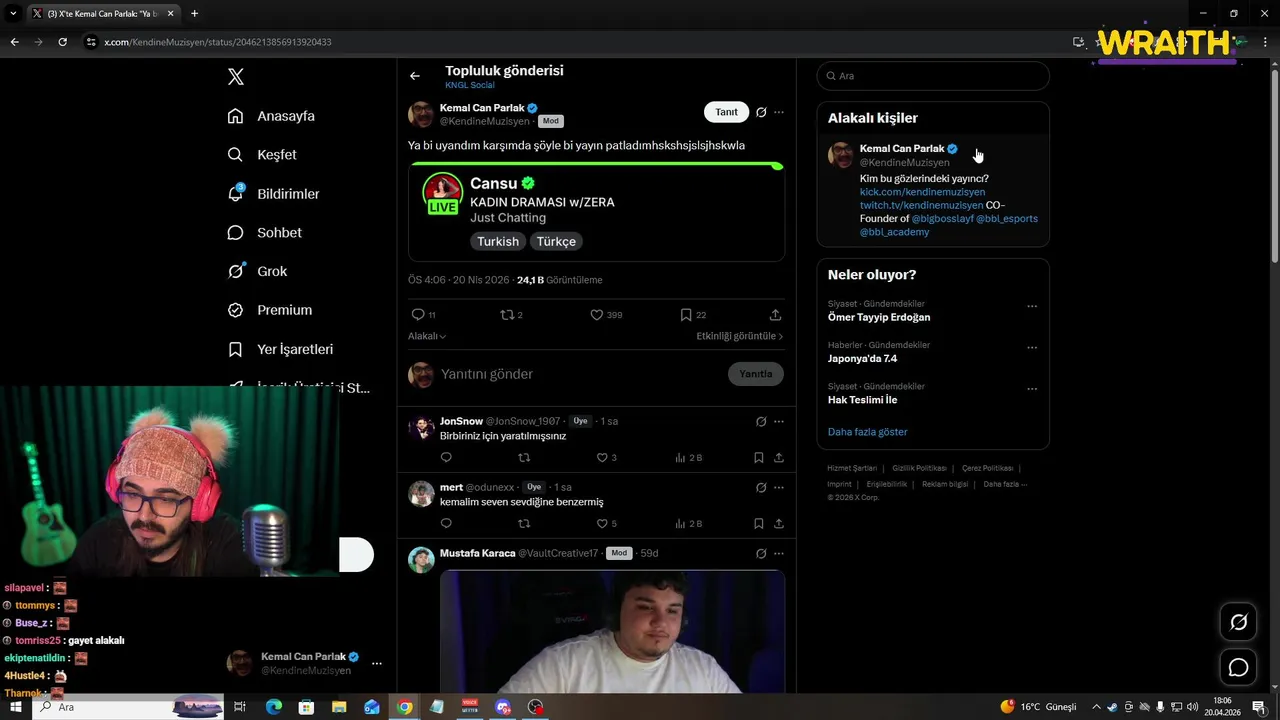Open Grok from the sidebar
This screenshot has width=1280, height=720.
[x=258, y=271]
